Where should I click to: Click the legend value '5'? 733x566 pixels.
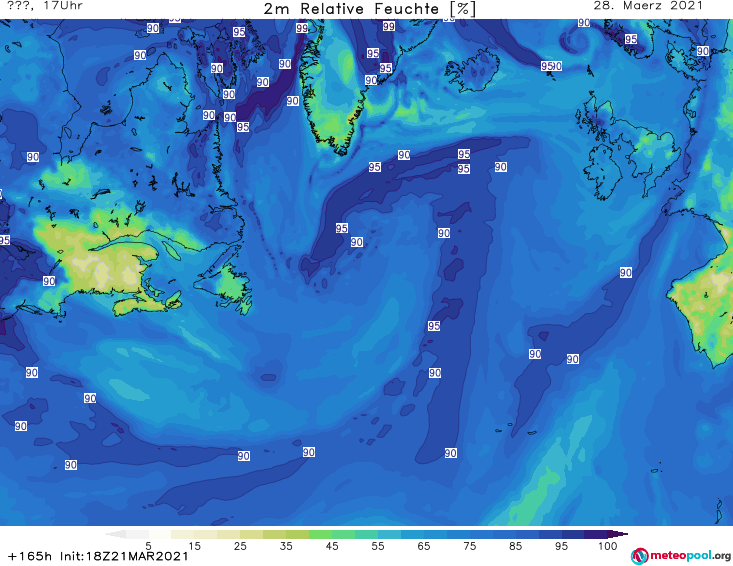[148, 546]
